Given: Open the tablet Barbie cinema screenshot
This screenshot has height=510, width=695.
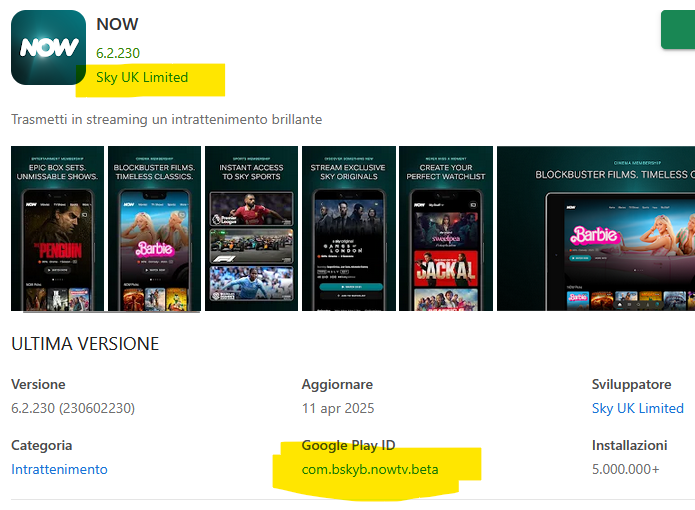Looking at the screenshot, I should (596, 228).
